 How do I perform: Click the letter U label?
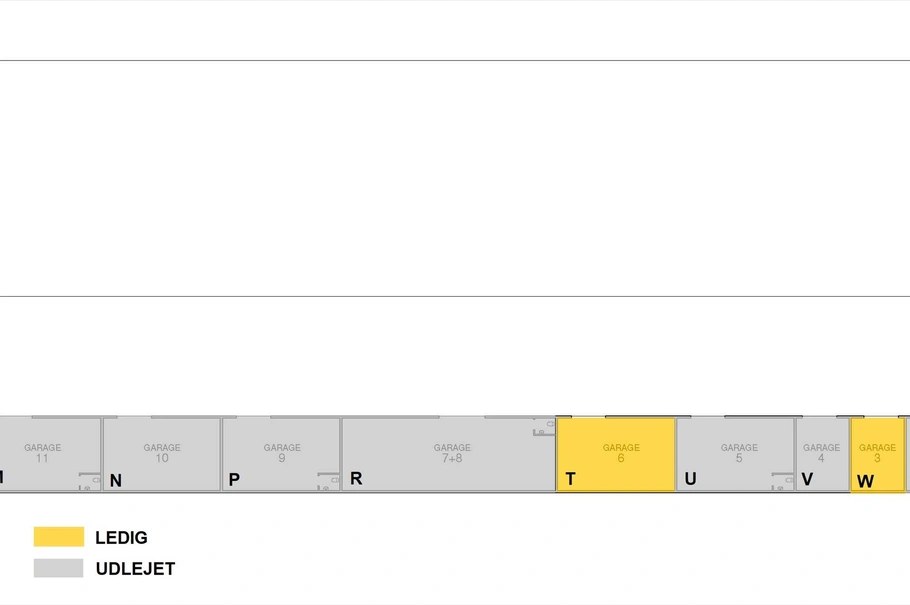[x=690, y=479]
